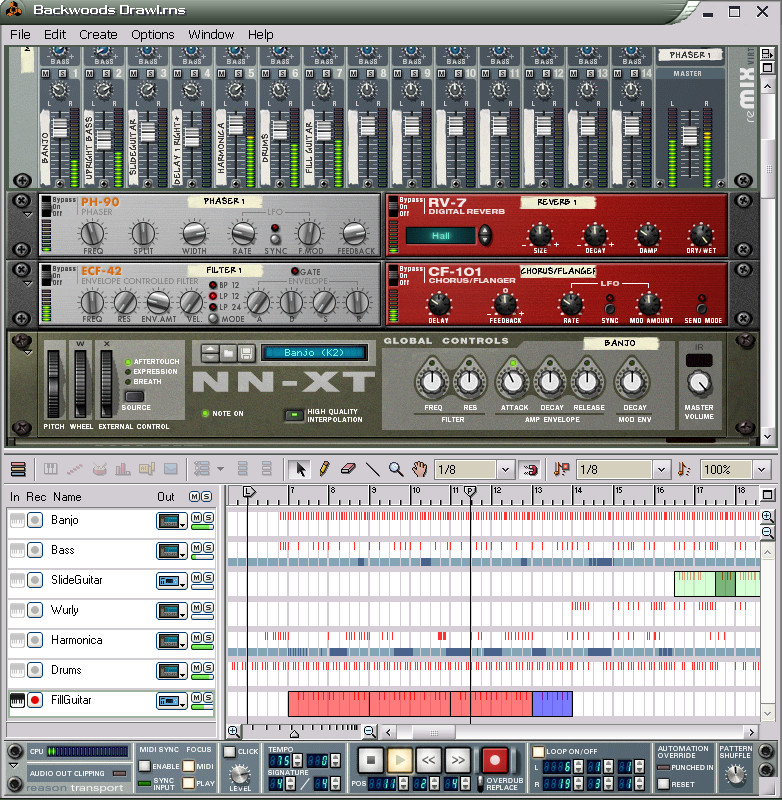Click the Play transport button
The width and height of the screenshot is (782, 800).
tap(400, 761)
